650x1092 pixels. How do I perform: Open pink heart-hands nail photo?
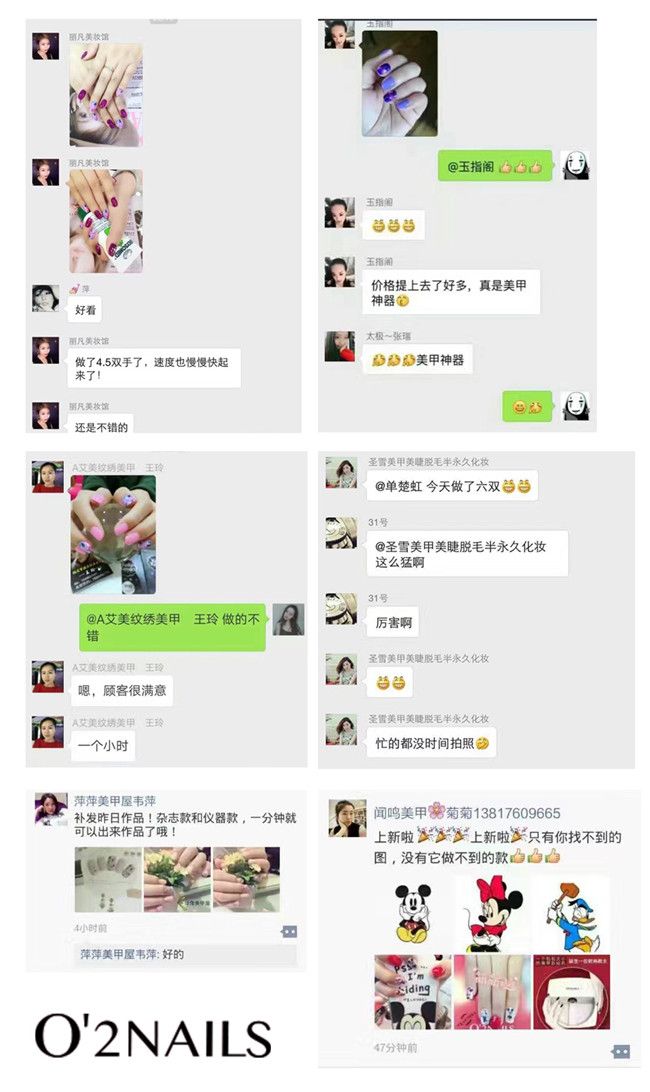tap(113, 535)
